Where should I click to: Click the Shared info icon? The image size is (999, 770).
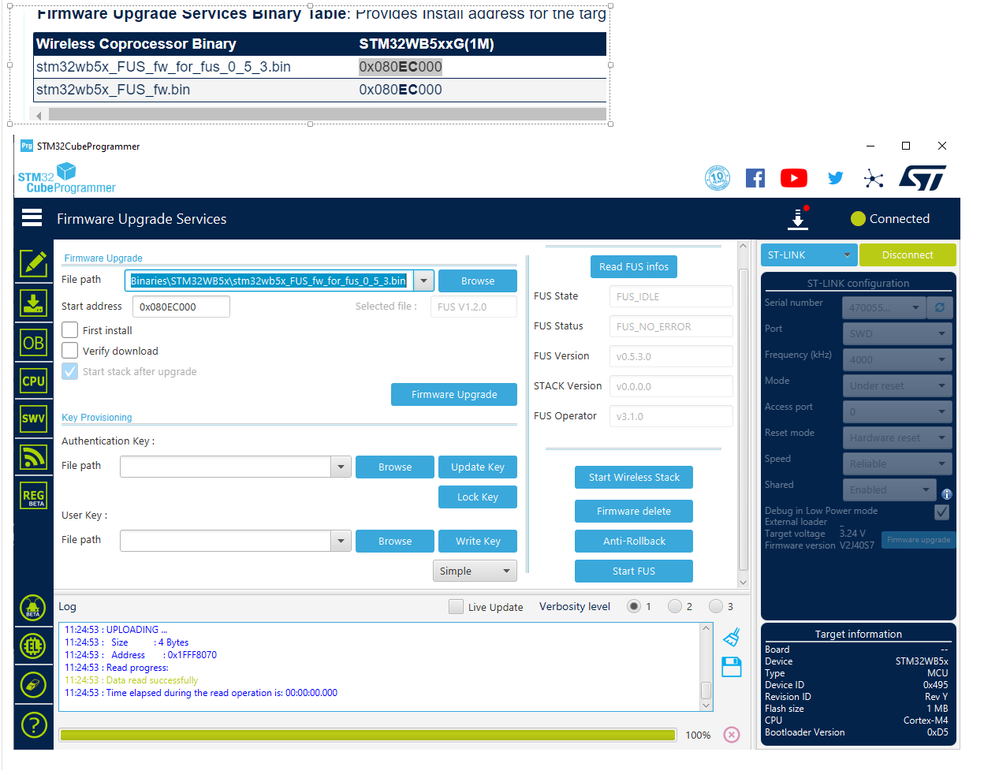[947, 494]
